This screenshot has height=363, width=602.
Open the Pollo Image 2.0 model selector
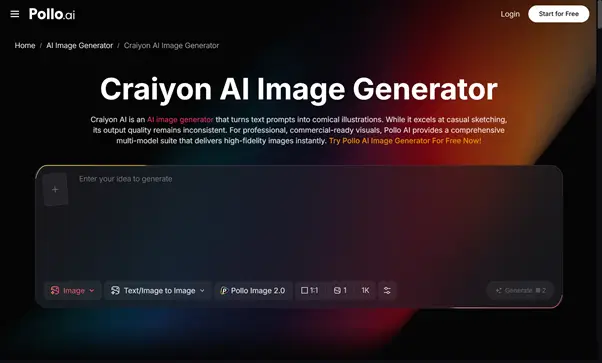pos(253,290)
